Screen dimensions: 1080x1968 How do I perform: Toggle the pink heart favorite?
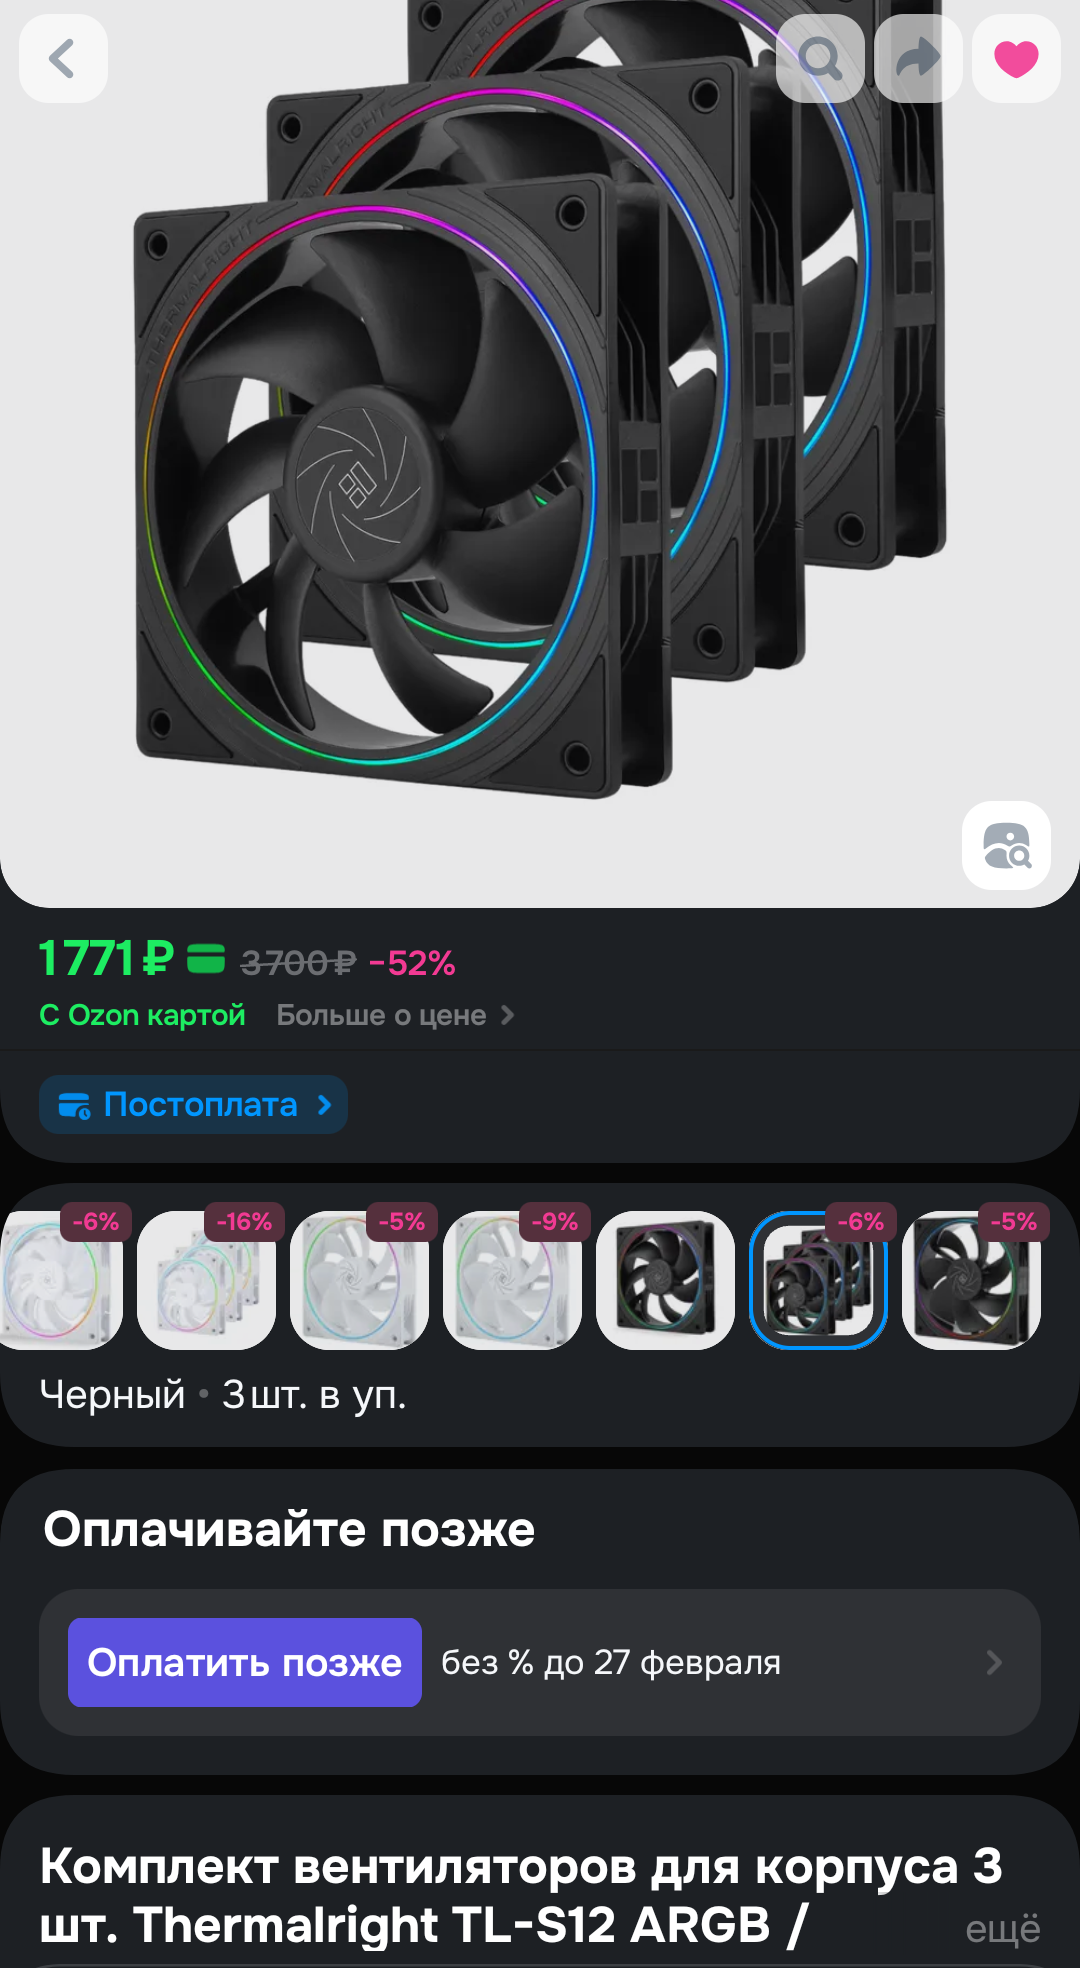coord(1016,58)
